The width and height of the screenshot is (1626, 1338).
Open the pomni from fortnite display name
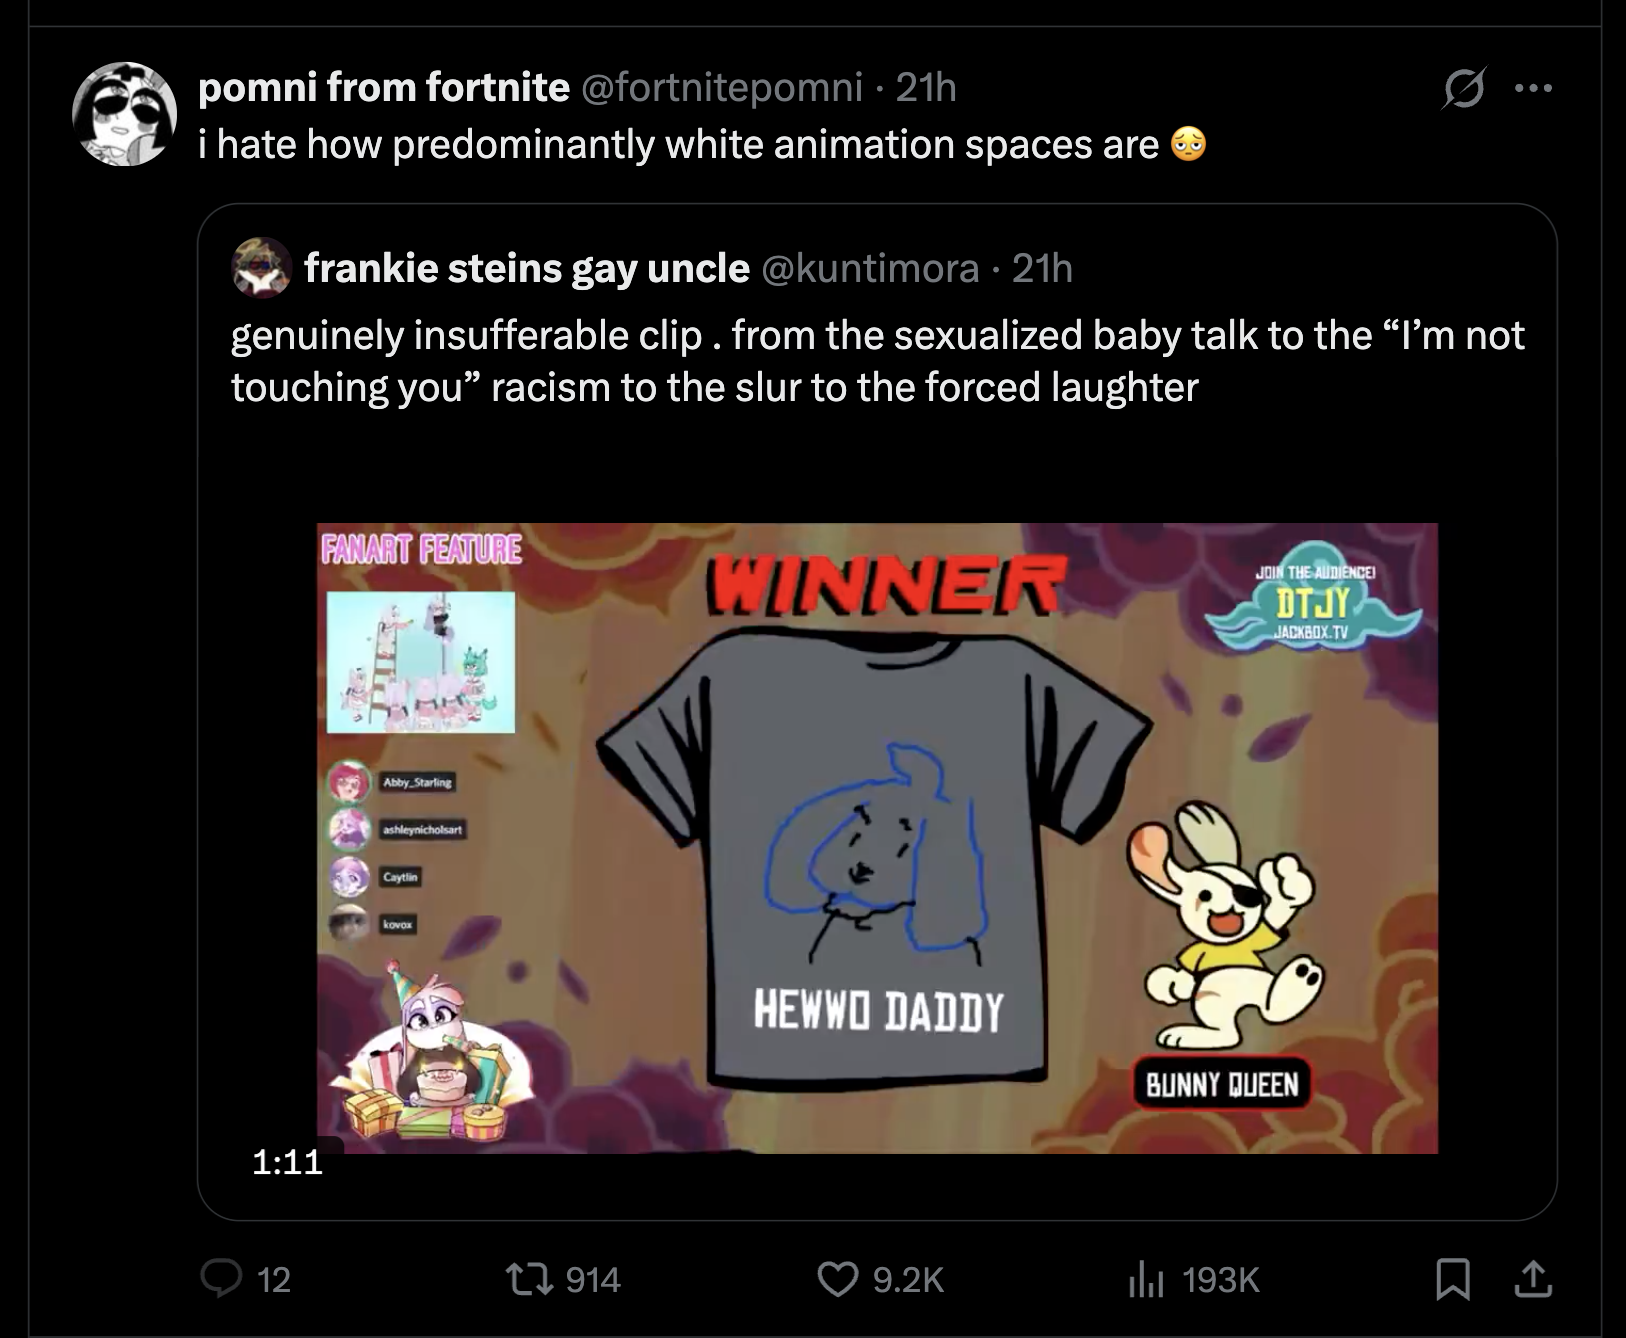pos(384,89)
